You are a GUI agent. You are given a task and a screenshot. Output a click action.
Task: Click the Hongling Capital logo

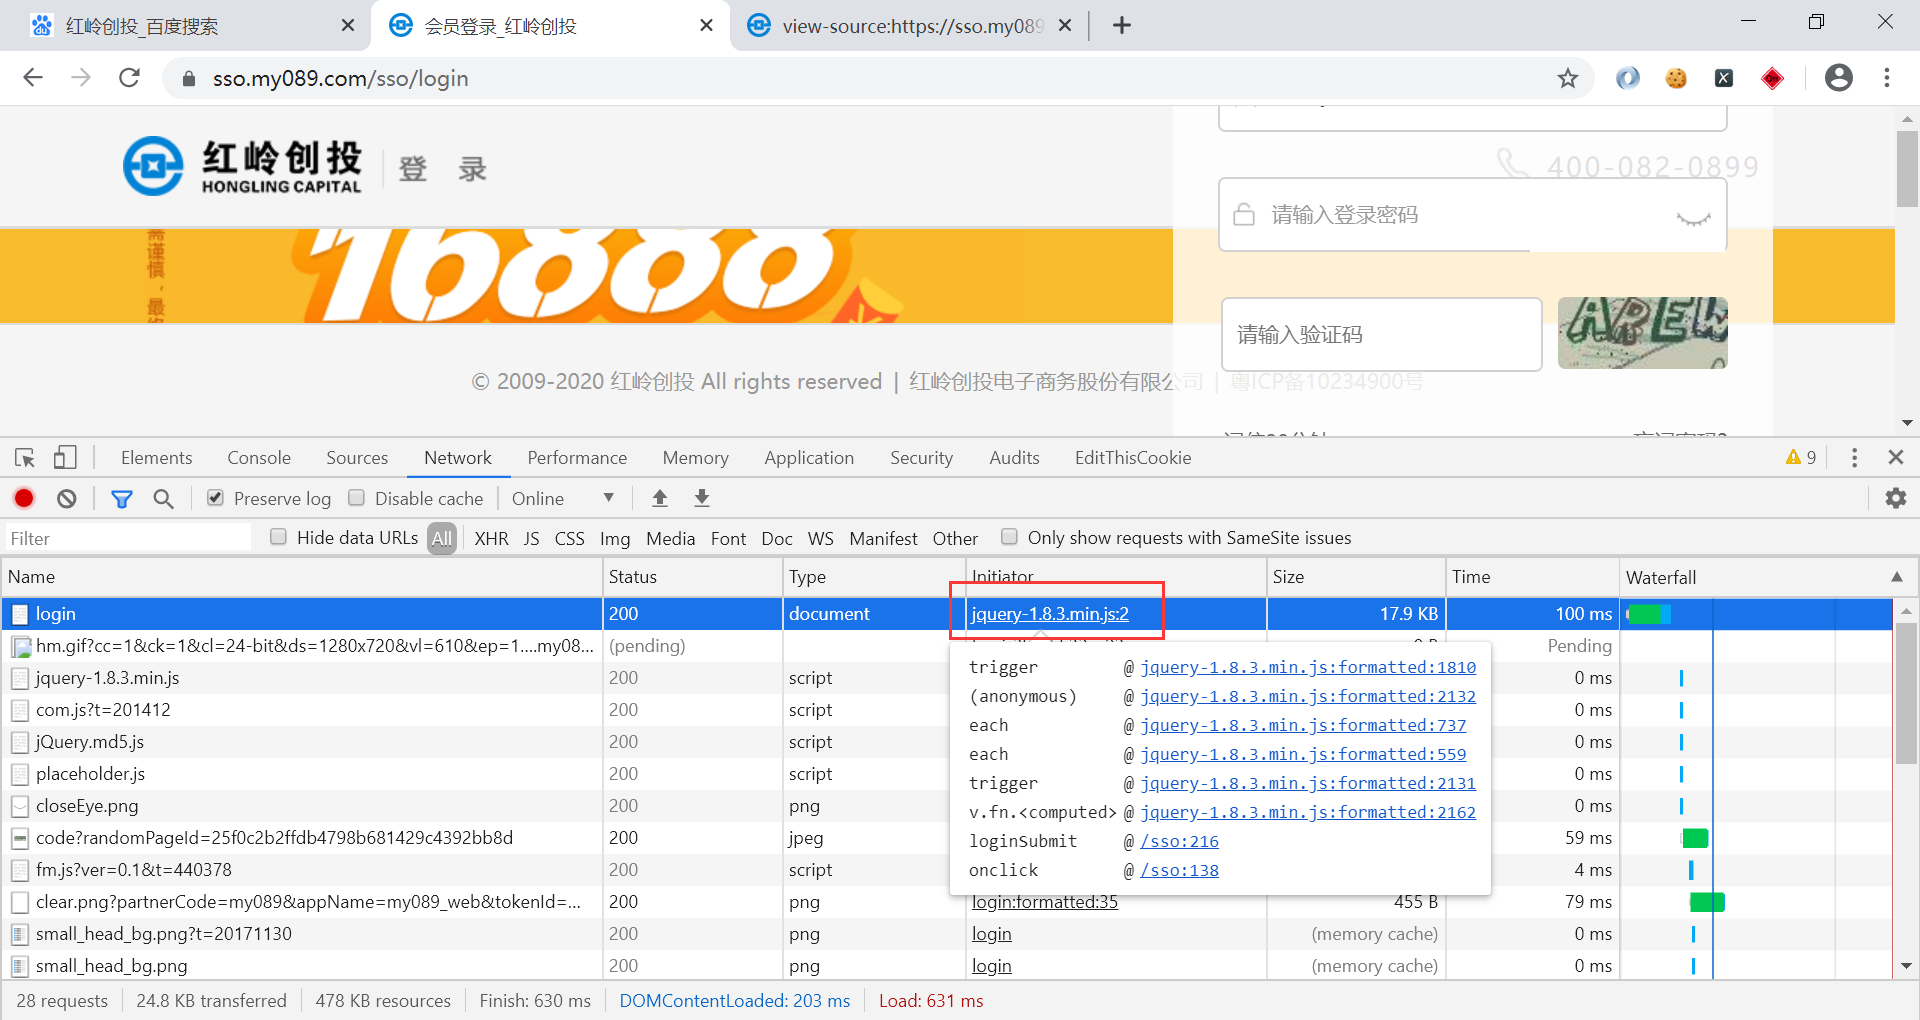click(x=243, y=166)
